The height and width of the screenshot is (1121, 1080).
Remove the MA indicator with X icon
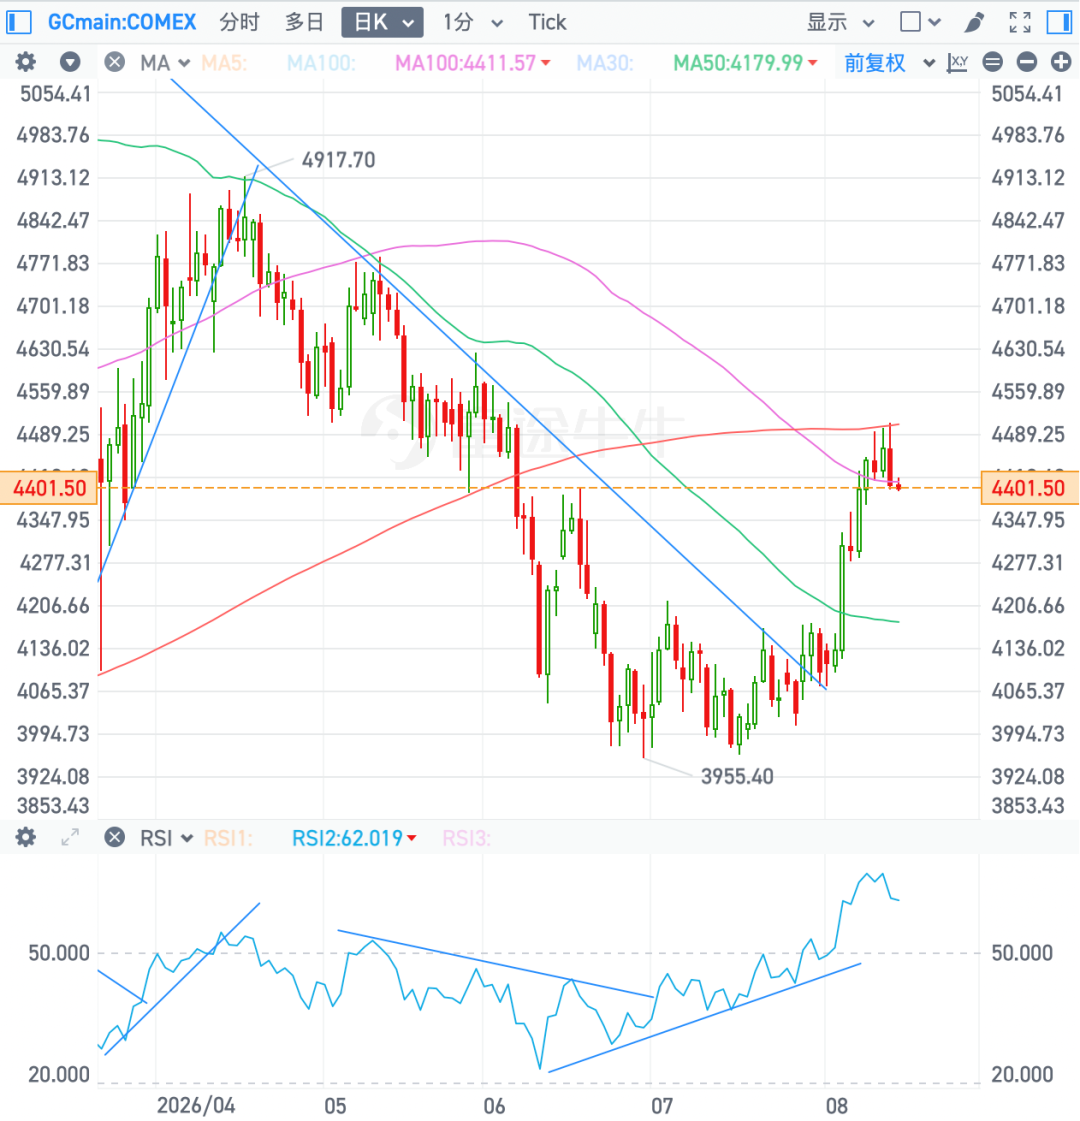coord(114,62)
